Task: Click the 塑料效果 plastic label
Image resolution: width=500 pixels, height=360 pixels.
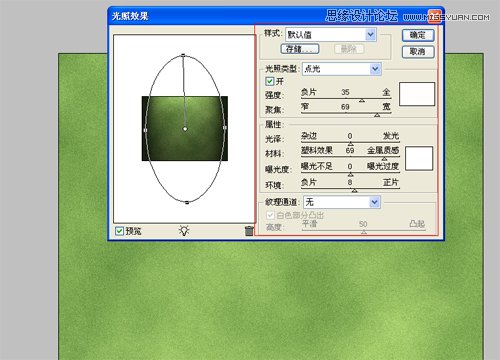Action: click(317, 150)
